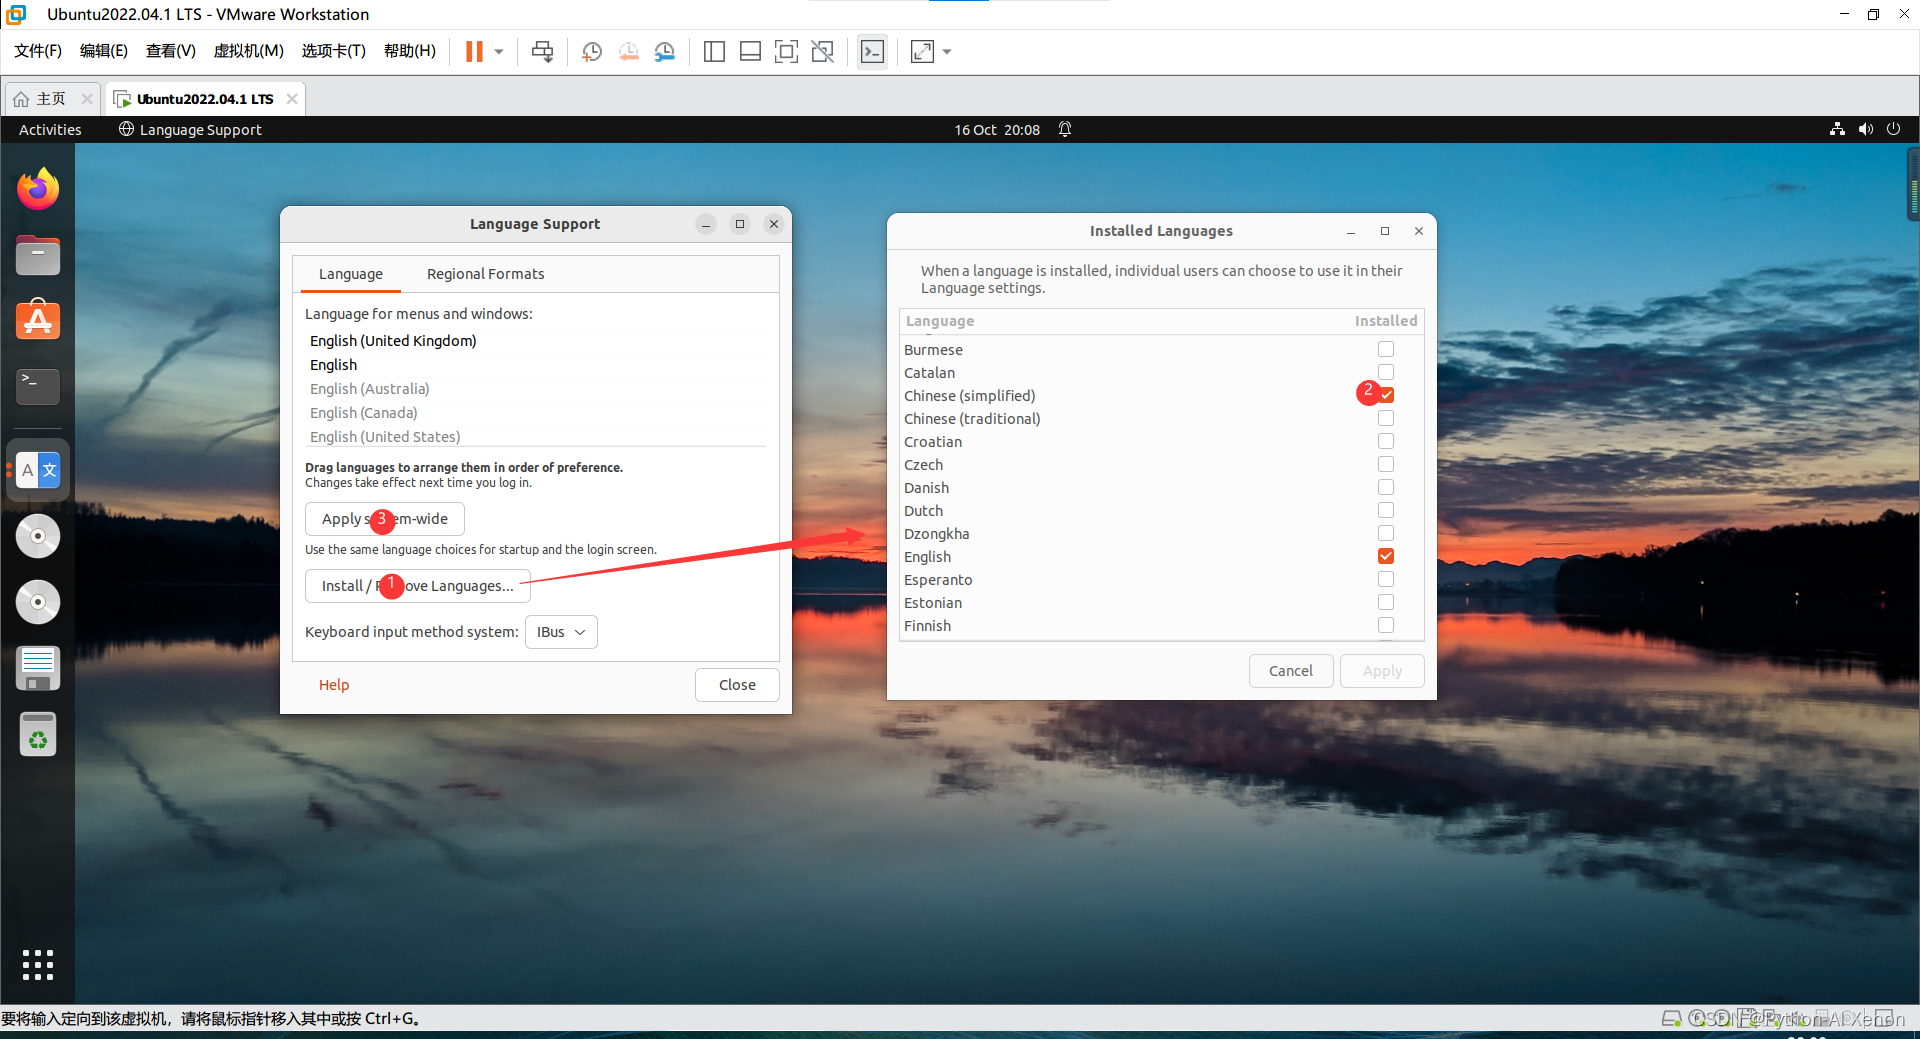
Task: Check the Czech installed checkbox
Action: (x=1386, y=464)
